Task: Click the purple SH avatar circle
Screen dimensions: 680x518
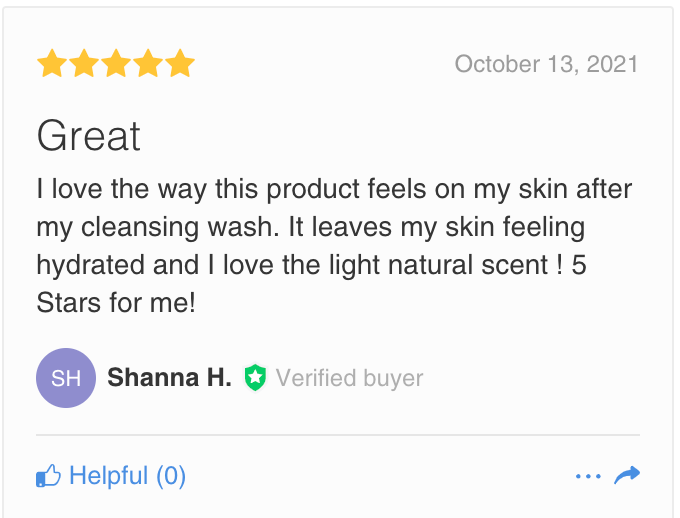Action: coord(66,378)
